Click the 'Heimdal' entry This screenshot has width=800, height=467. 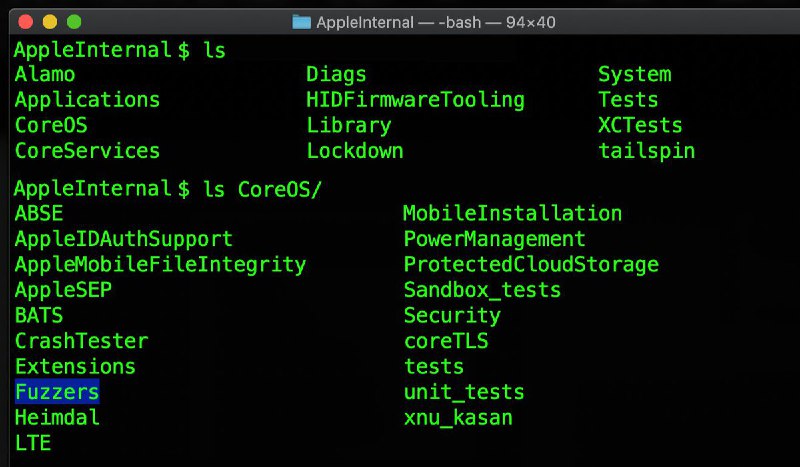click(x=57, y=417)
